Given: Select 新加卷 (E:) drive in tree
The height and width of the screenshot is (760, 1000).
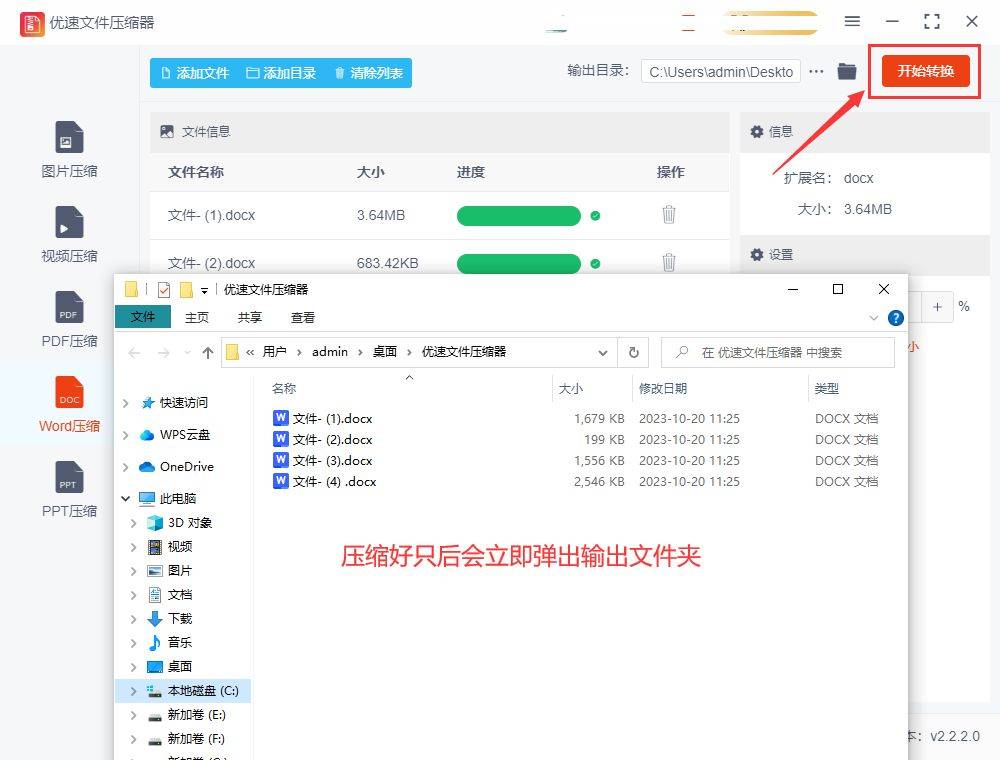Looking at the screenshot, I should pyautogui.click(x=196, y=715).
